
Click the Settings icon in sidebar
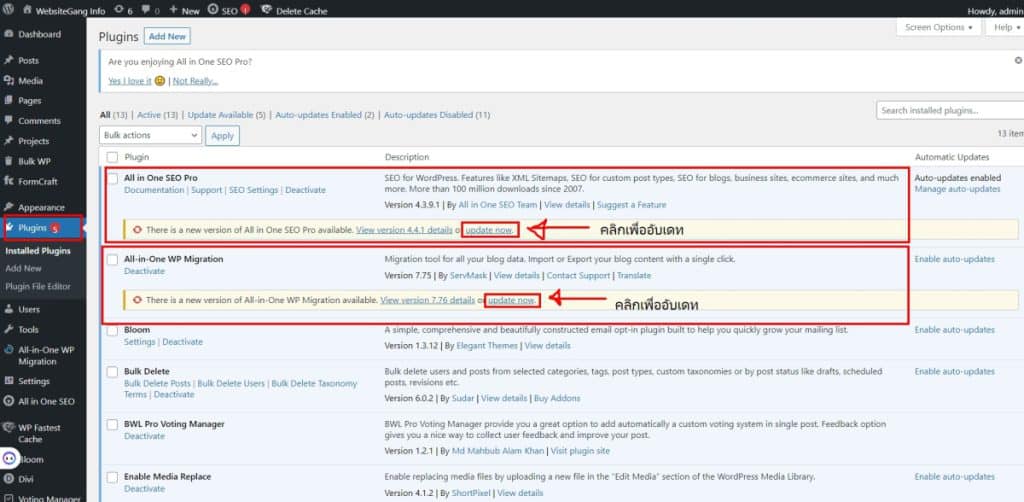(x=8, y=381)
